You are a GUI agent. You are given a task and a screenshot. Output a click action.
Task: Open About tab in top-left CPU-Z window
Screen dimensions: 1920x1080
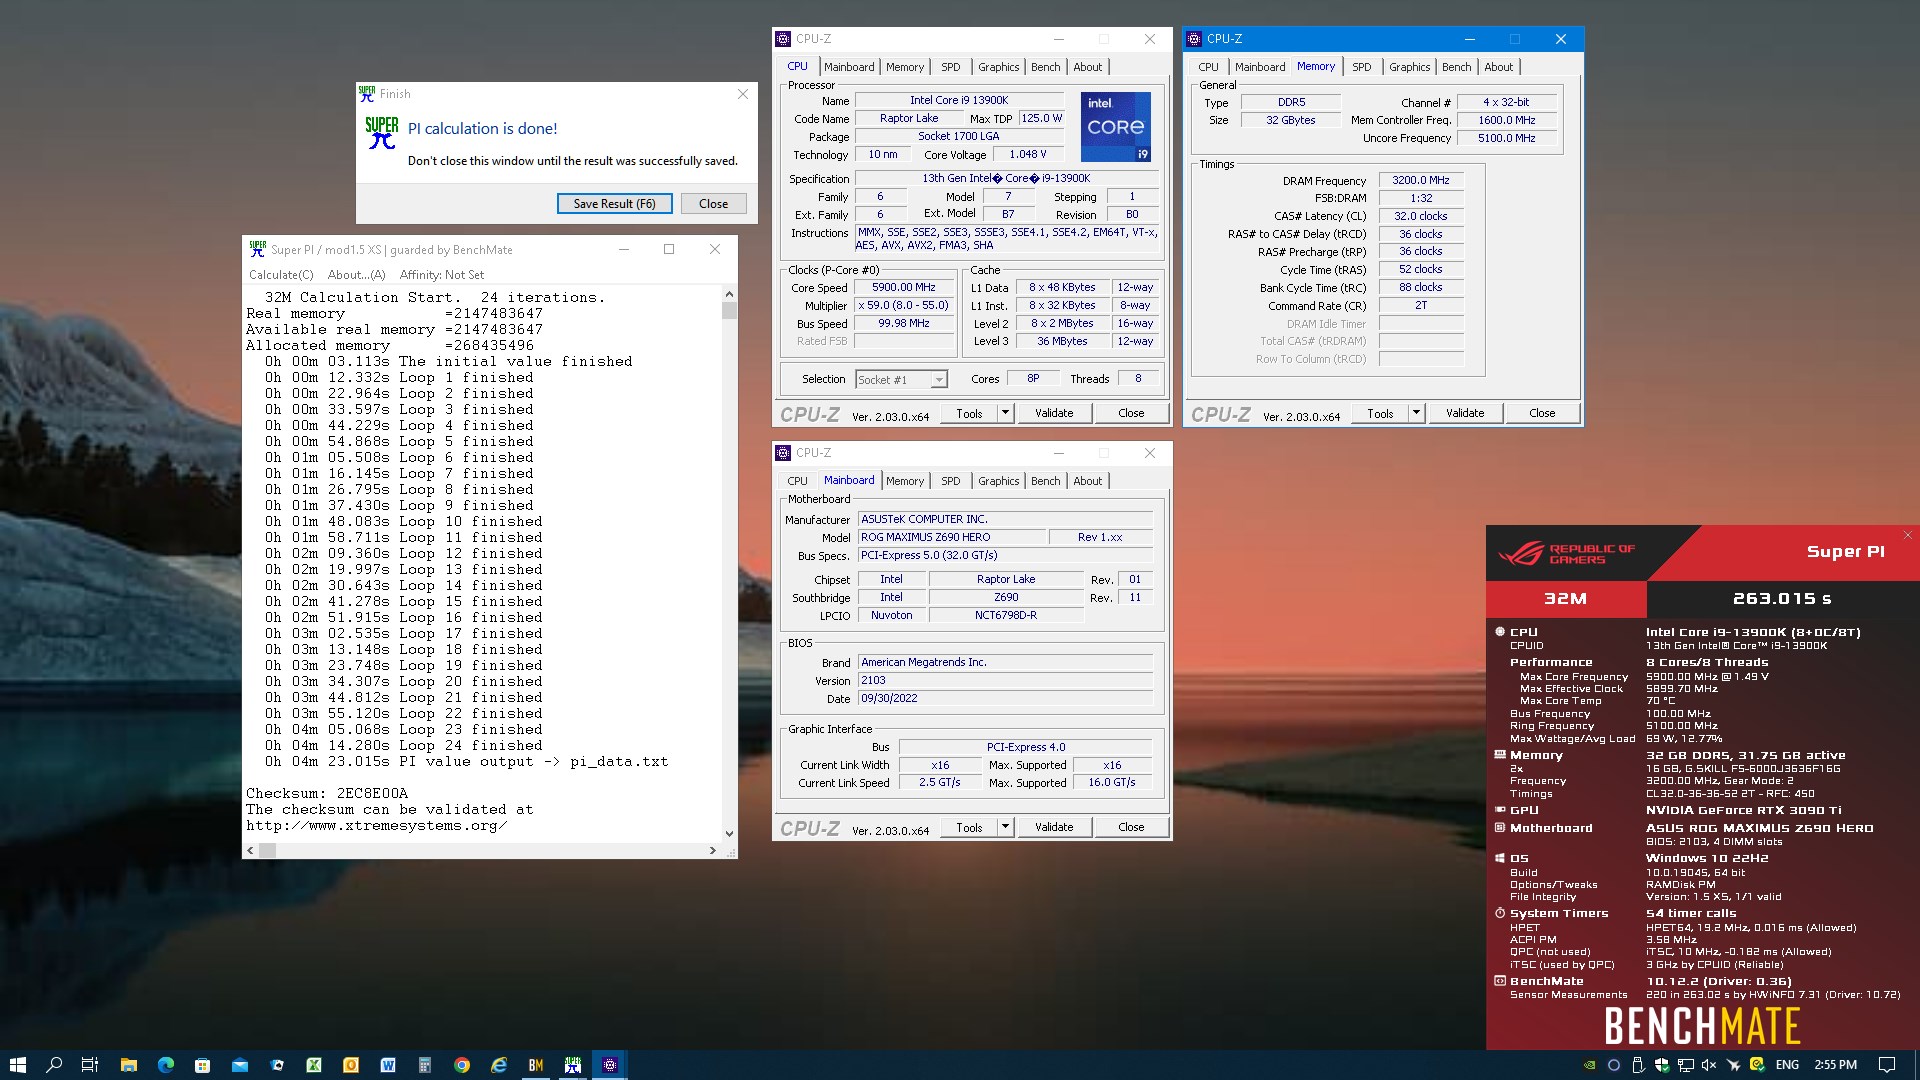(x=1088, y=67)
